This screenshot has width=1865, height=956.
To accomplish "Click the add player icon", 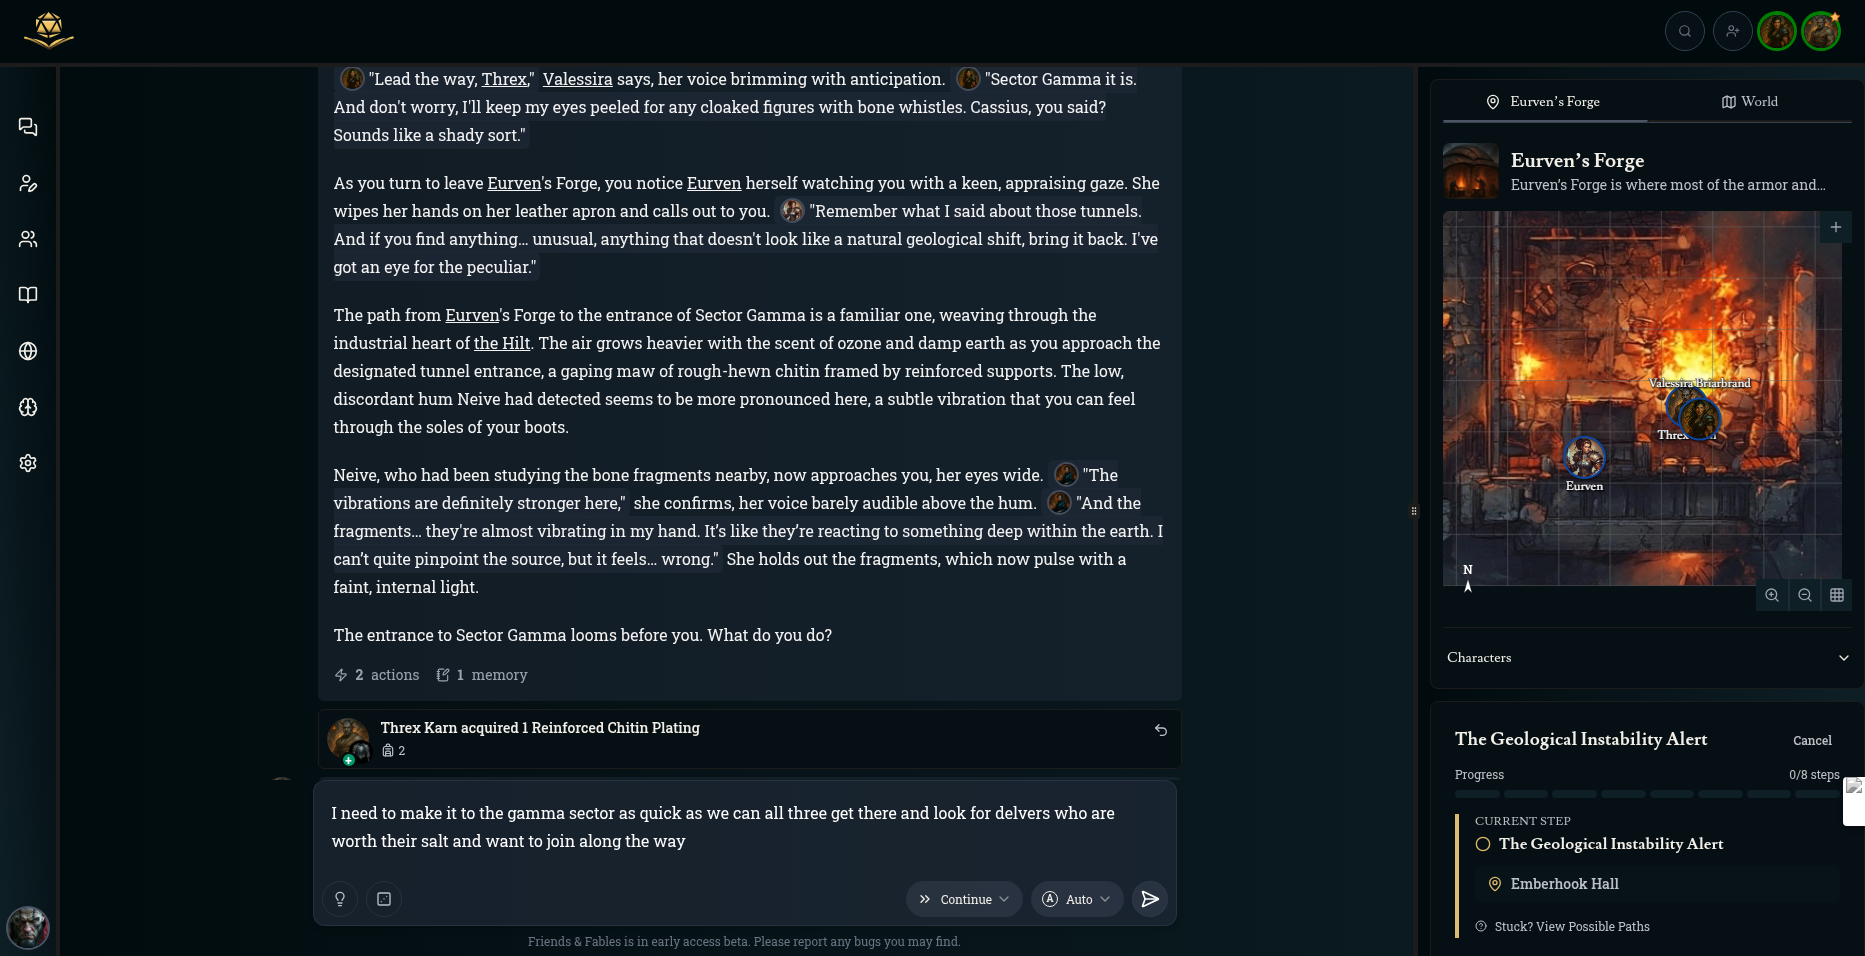I will pos(1733,31).
